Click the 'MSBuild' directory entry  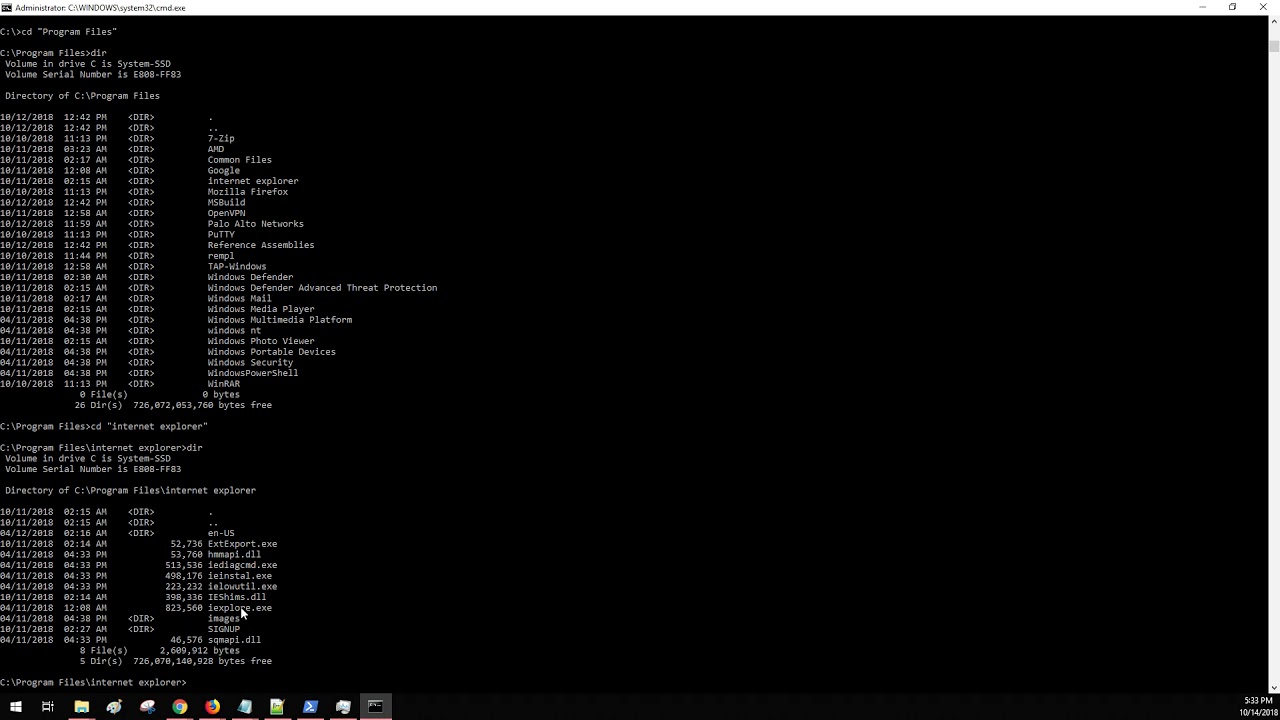click(227, 203)
